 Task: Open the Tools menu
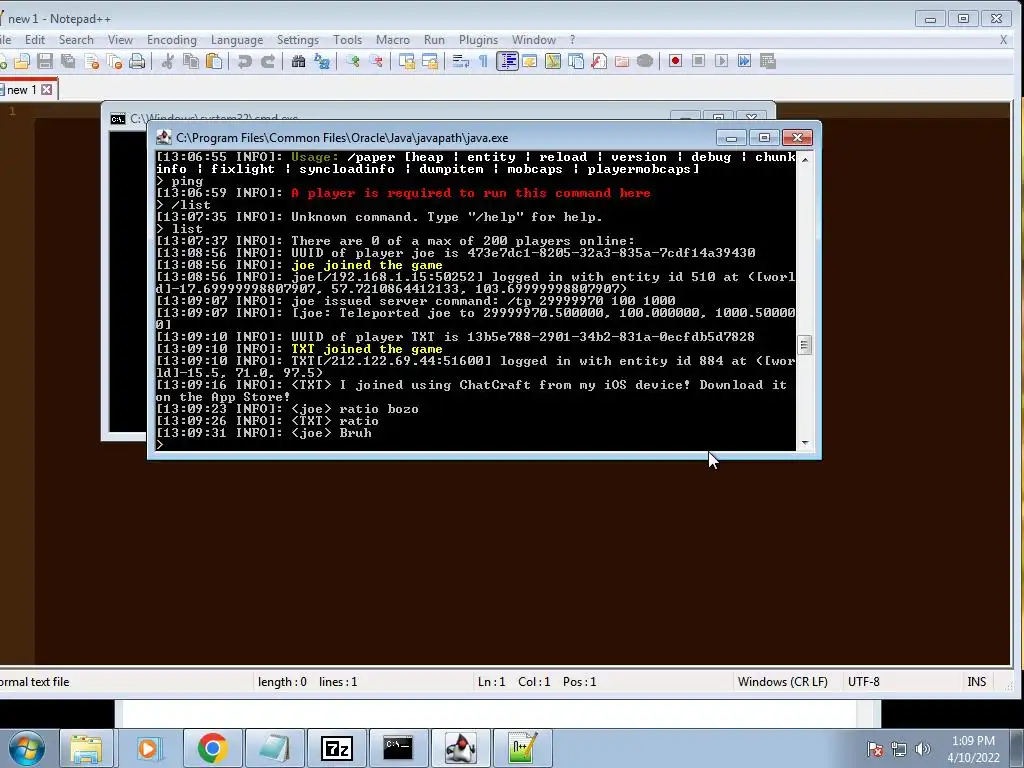347,40
